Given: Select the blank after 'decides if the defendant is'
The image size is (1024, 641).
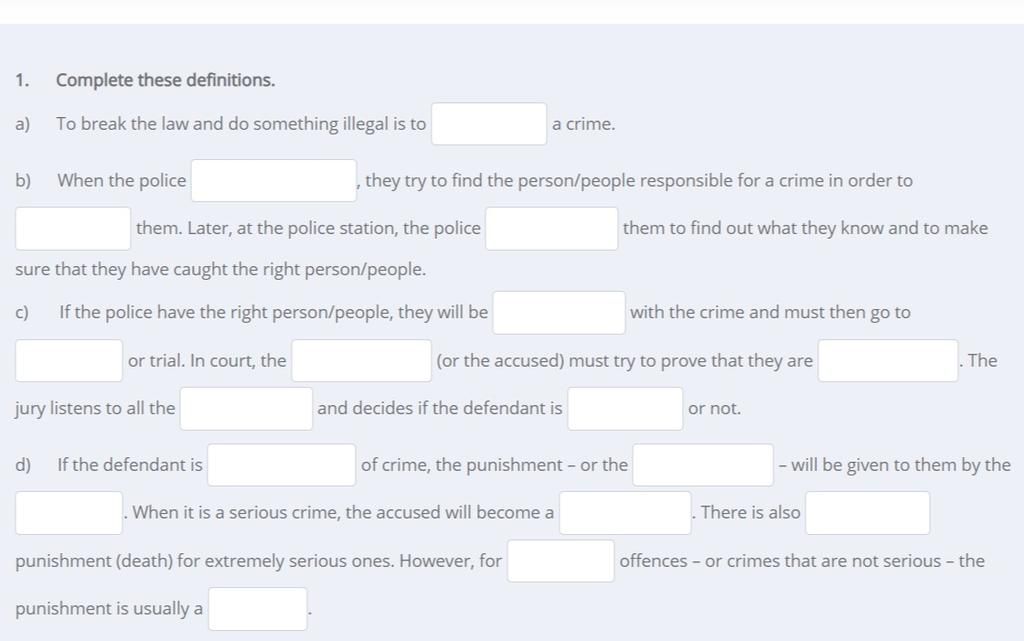Looking at the screenshot, I should point(625,409).
